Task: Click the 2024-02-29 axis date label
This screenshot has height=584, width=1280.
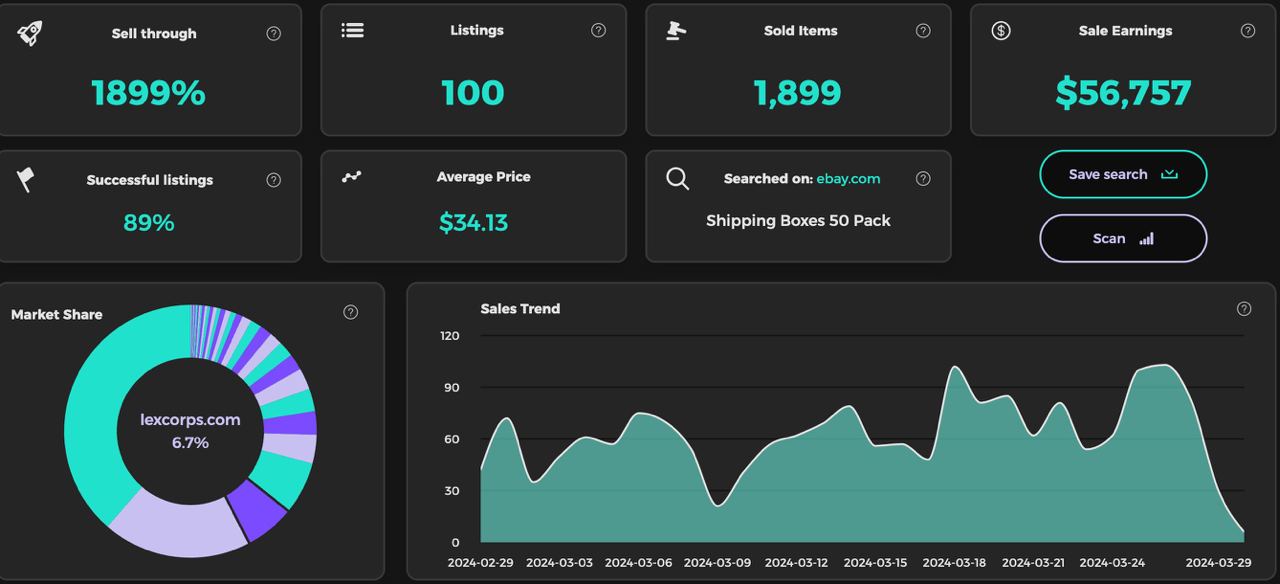Action: click(x=480, y=563)
